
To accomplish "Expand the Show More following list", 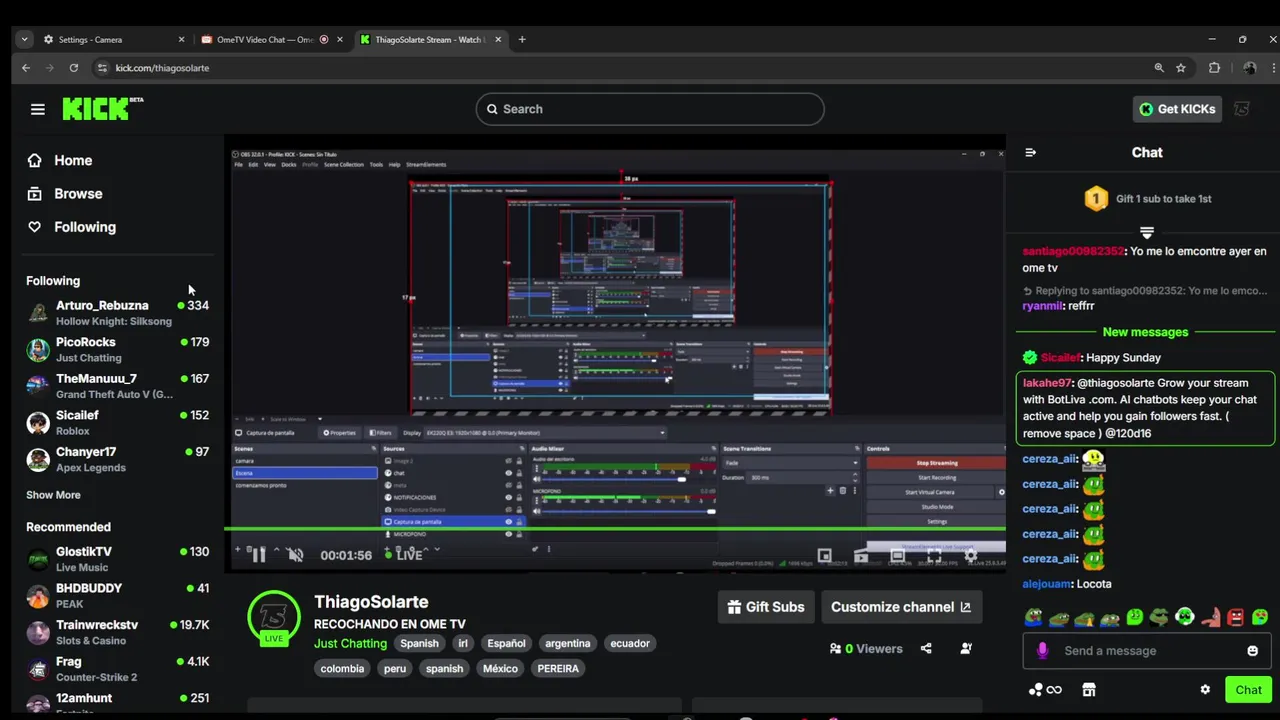I will click(x=53, y=495).
